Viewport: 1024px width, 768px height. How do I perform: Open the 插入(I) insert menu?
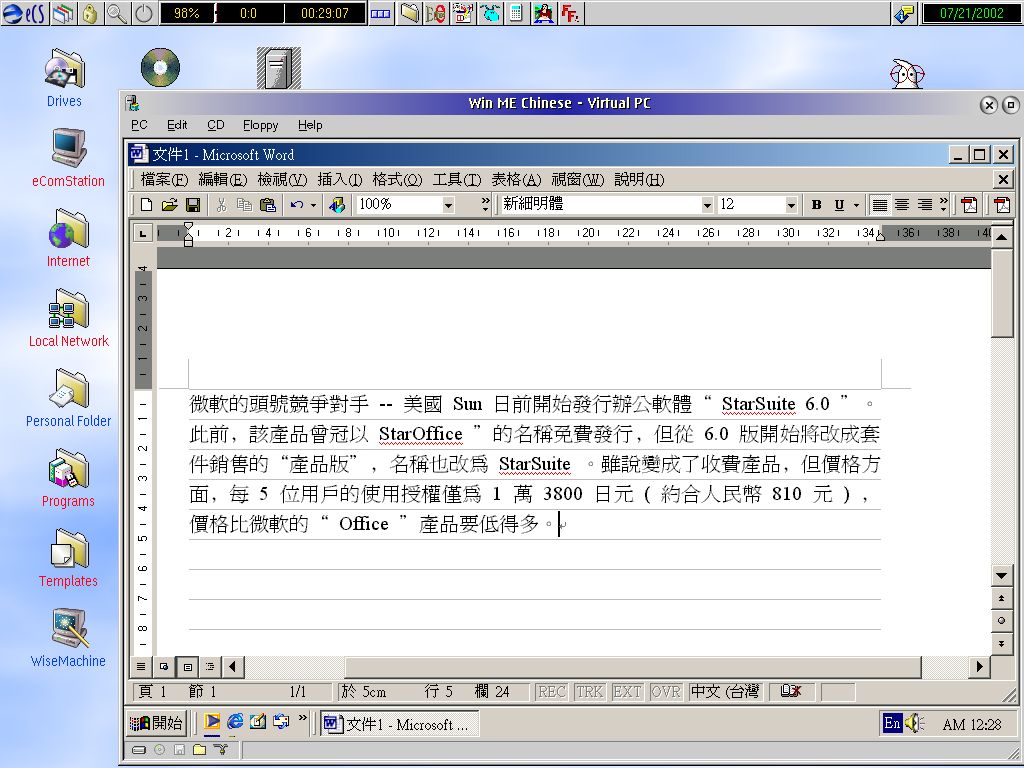tap(340, 180)
